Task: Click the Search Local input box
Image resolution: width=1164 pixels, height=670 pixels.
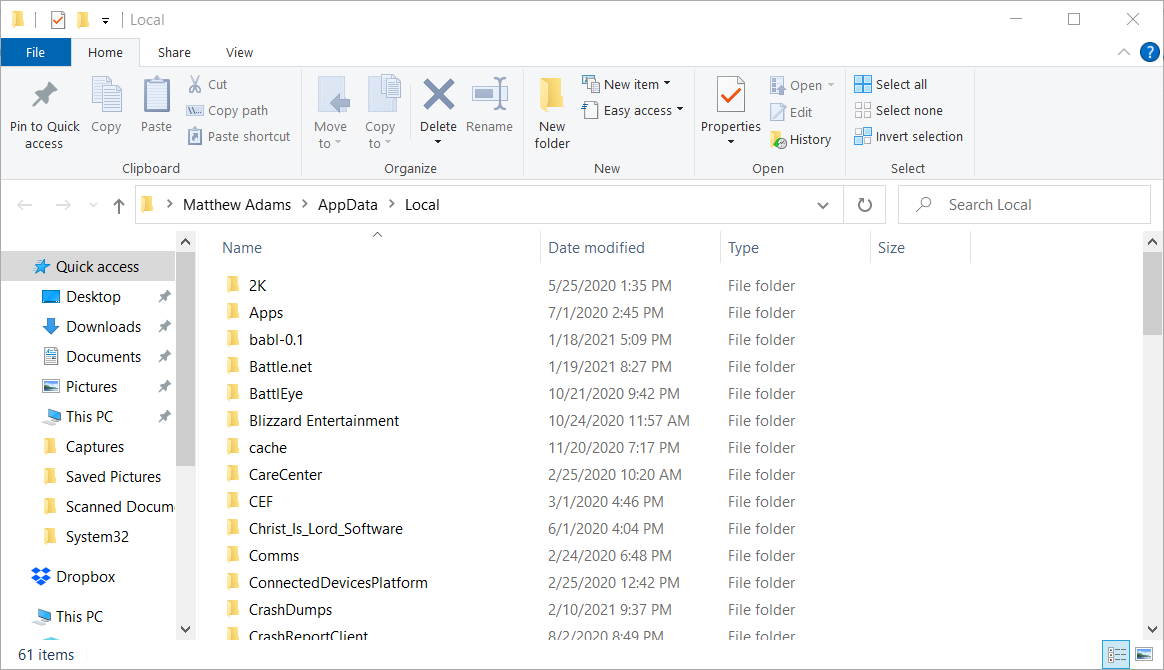Action: pos(1024,205)
